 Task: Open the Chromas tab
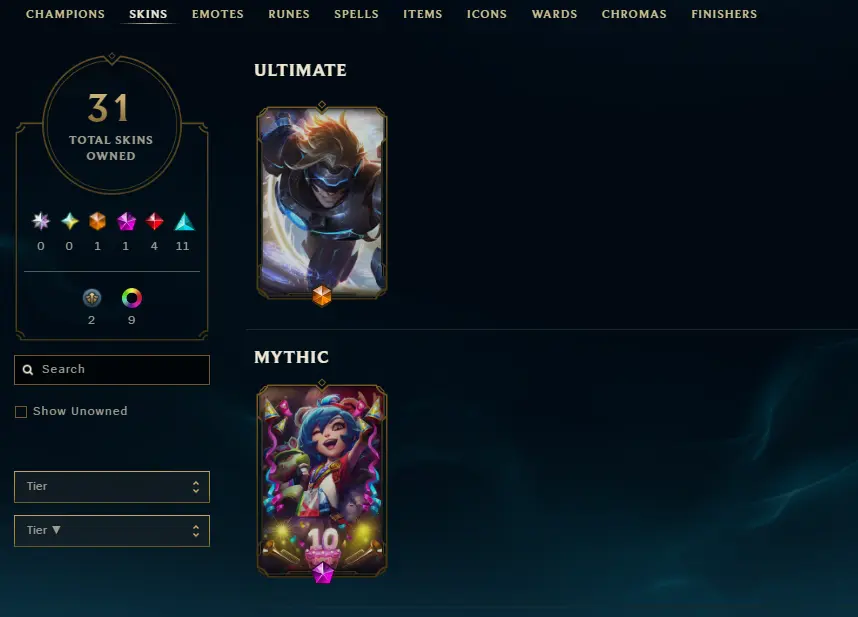pyautogui.click(x=634, y=14)
